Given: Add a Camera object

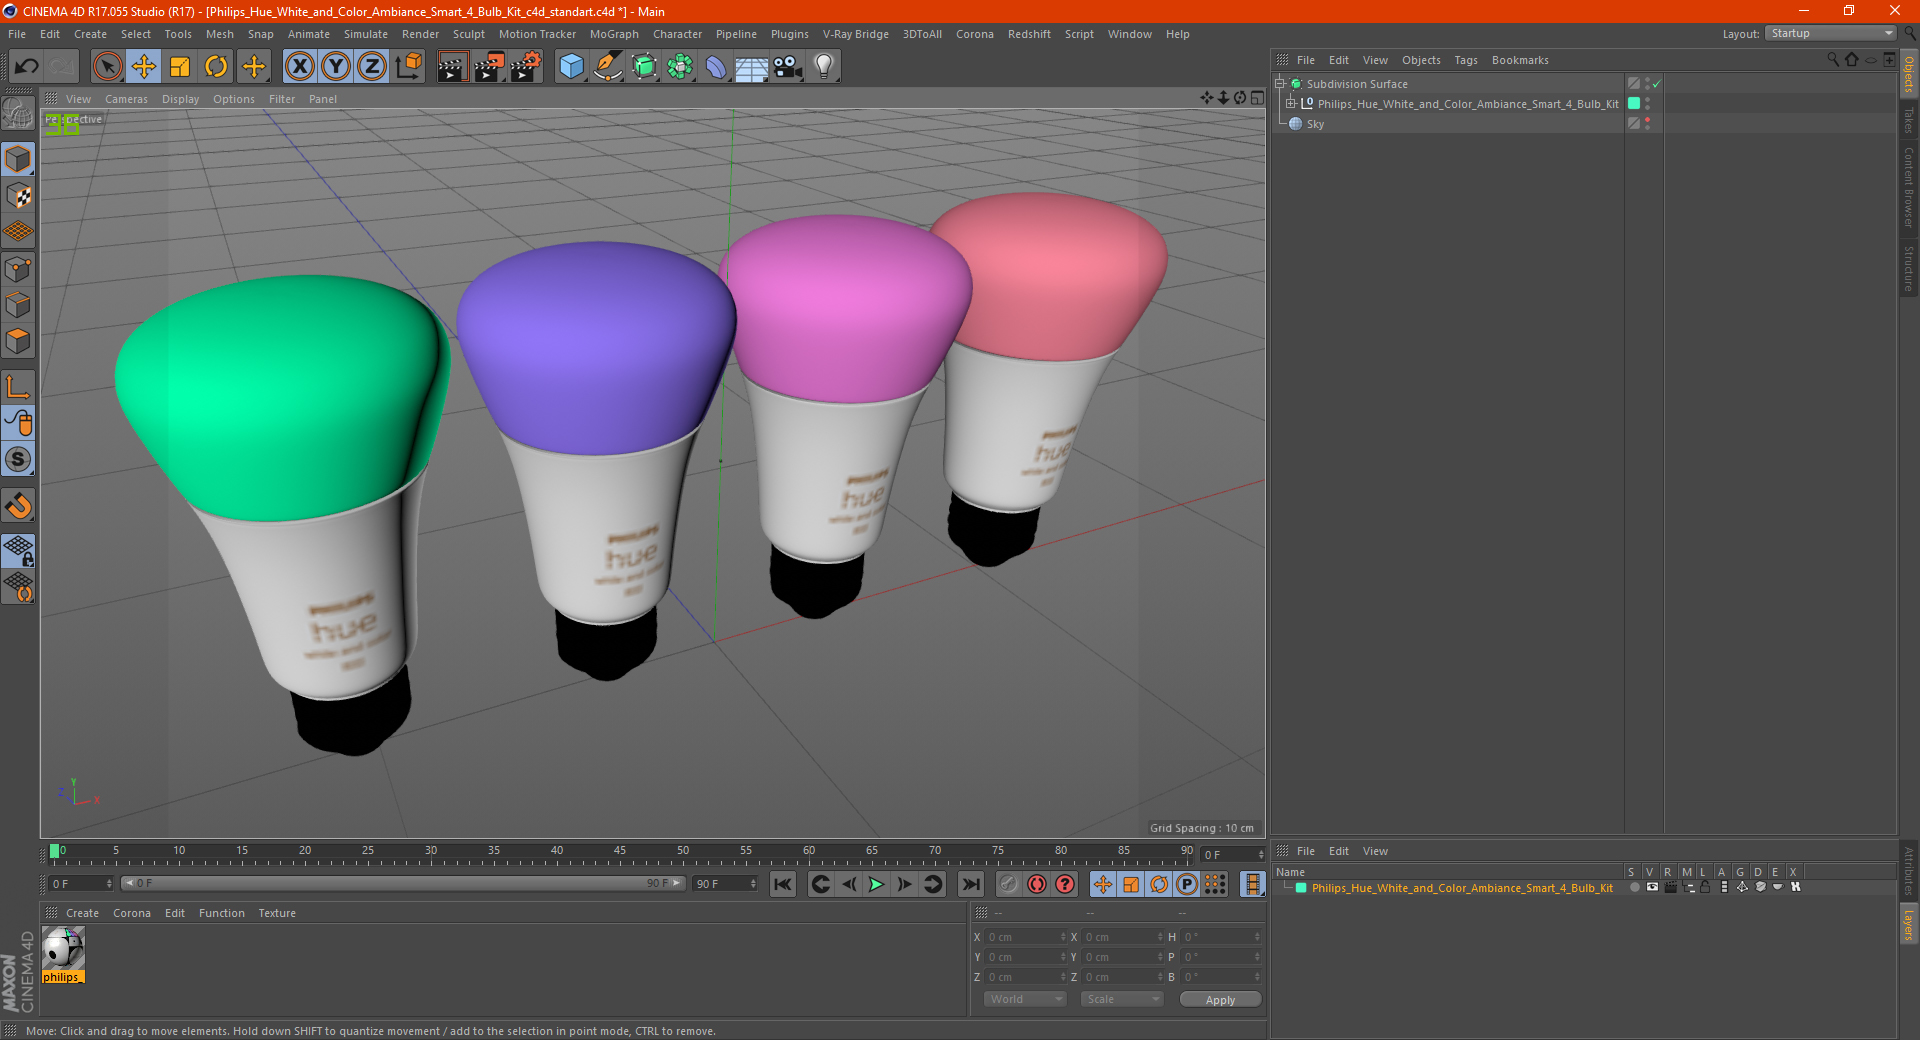Looking at the screenshot, I should pyautogui.click(x=788, y=67).
